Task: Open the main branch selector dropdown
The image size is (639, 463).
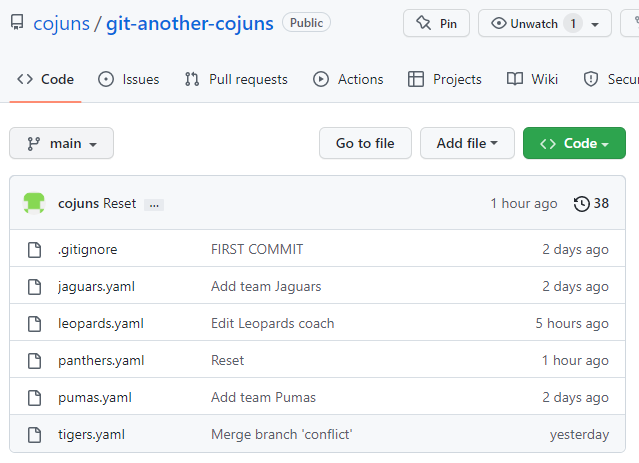Action: pyautogui.click(x=62, y=143)
